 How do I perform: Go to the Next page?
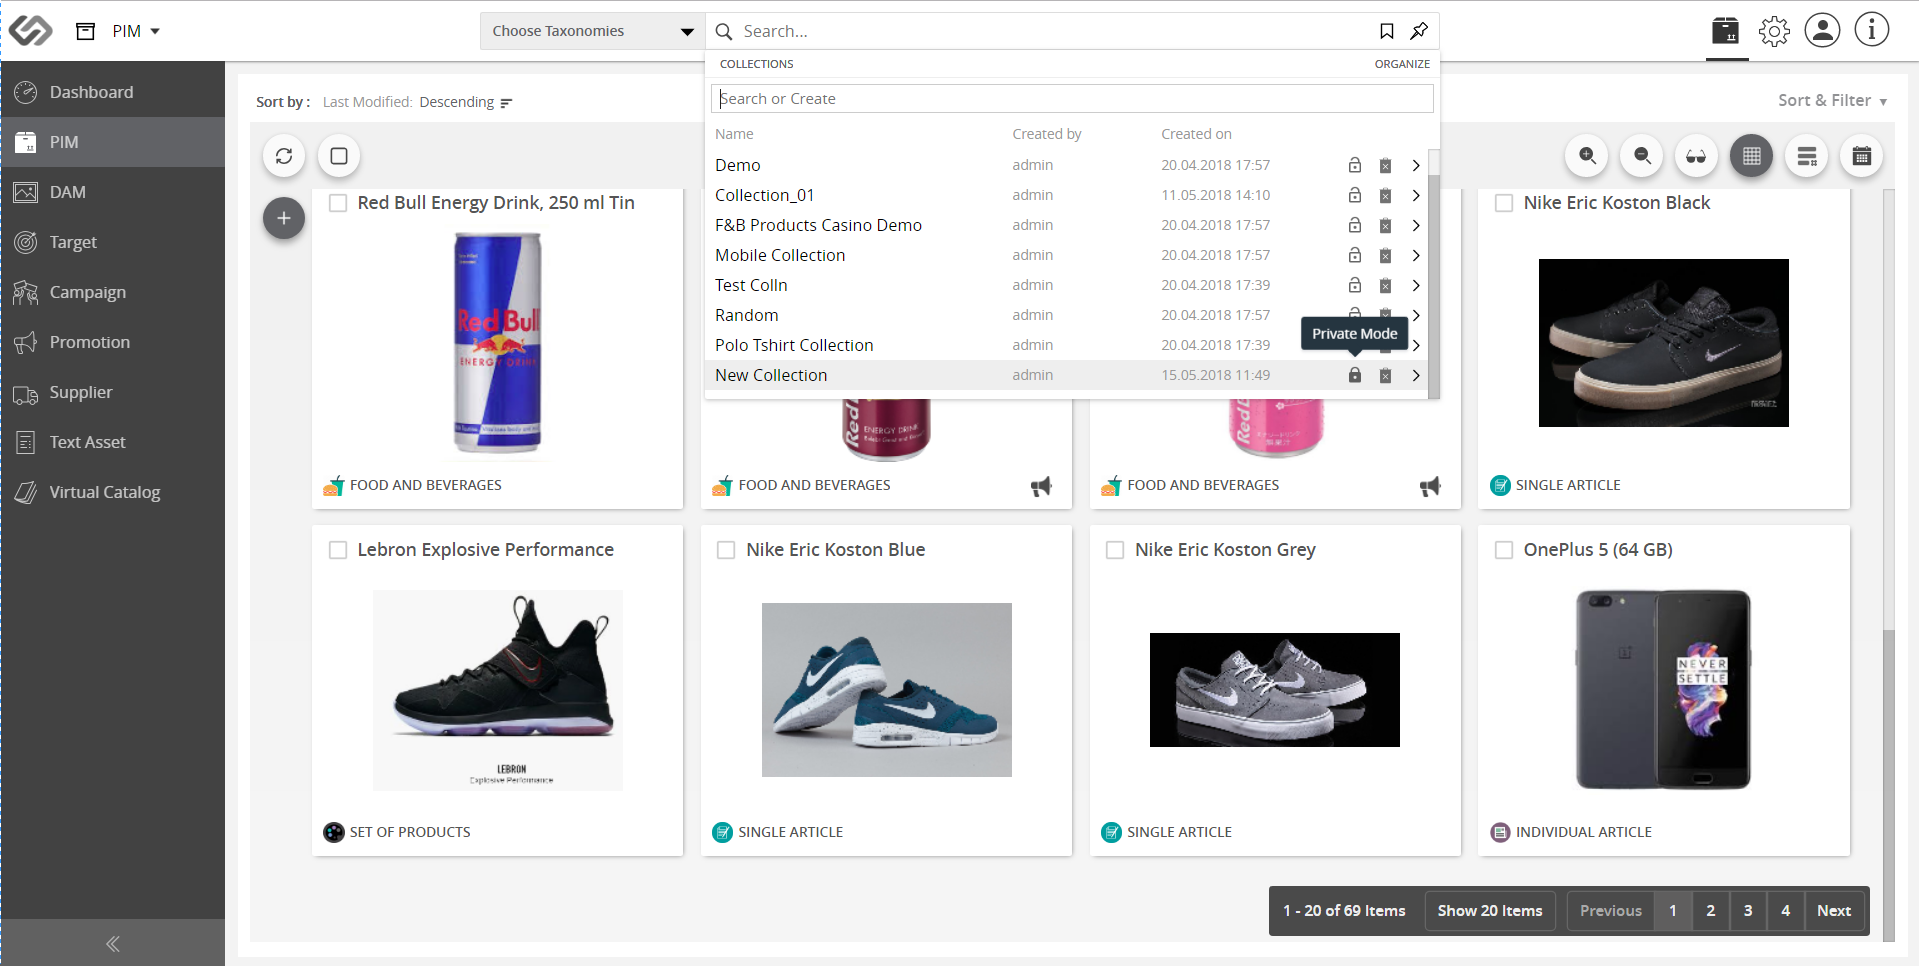tap(1834, 911)
